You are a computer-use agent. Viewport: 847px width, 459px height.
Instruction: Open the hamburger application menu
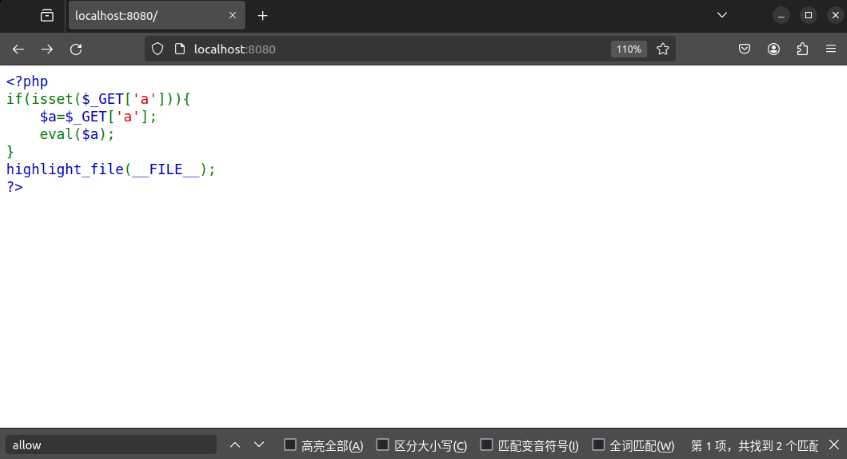(x=831, y=49)
